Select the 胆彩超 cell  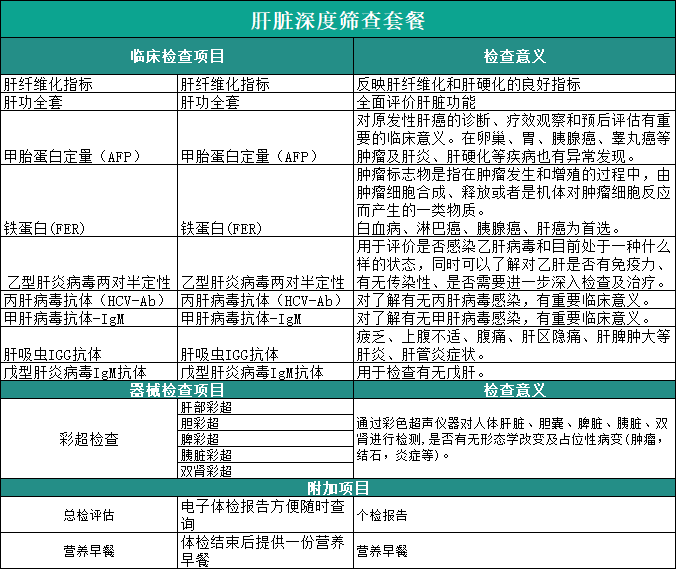[x=265, y=423]
